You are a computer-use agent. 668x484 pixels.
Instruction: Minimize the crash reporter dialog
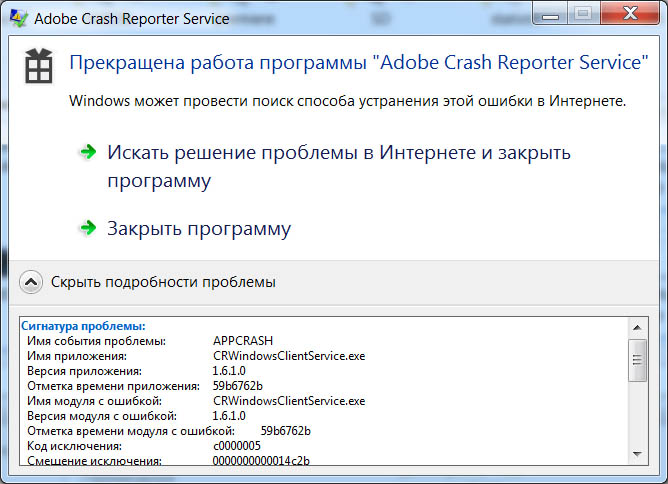click(x=550, y=15)
